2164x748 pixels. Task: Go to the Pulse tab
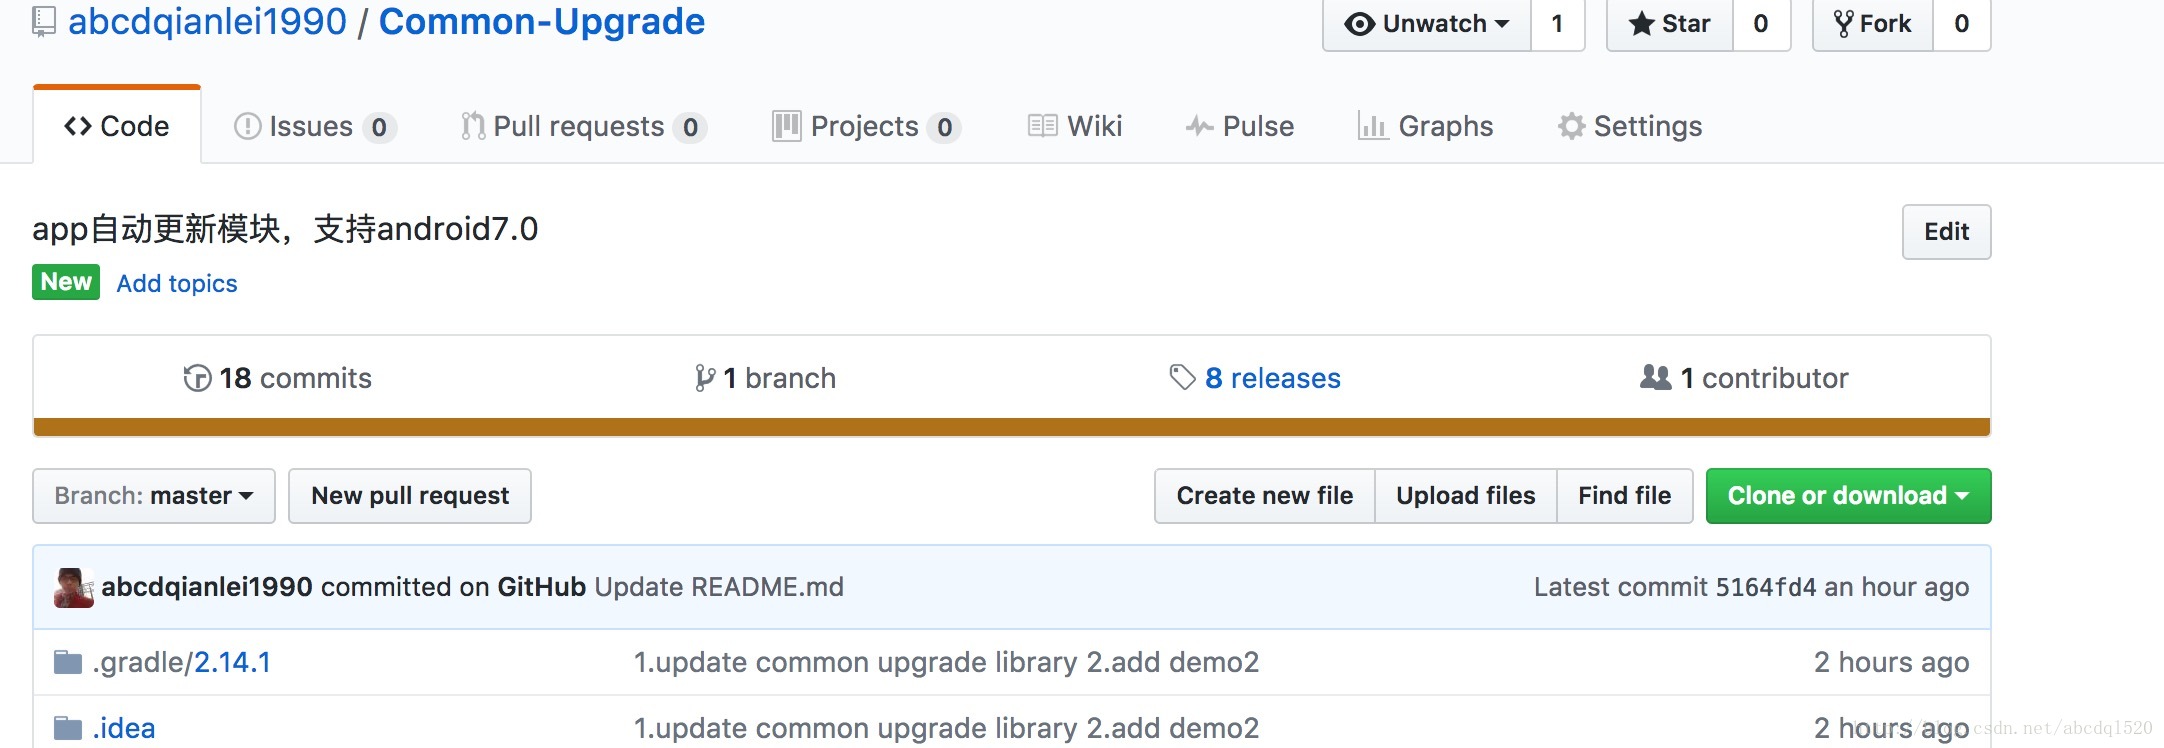pos(1240,126)
